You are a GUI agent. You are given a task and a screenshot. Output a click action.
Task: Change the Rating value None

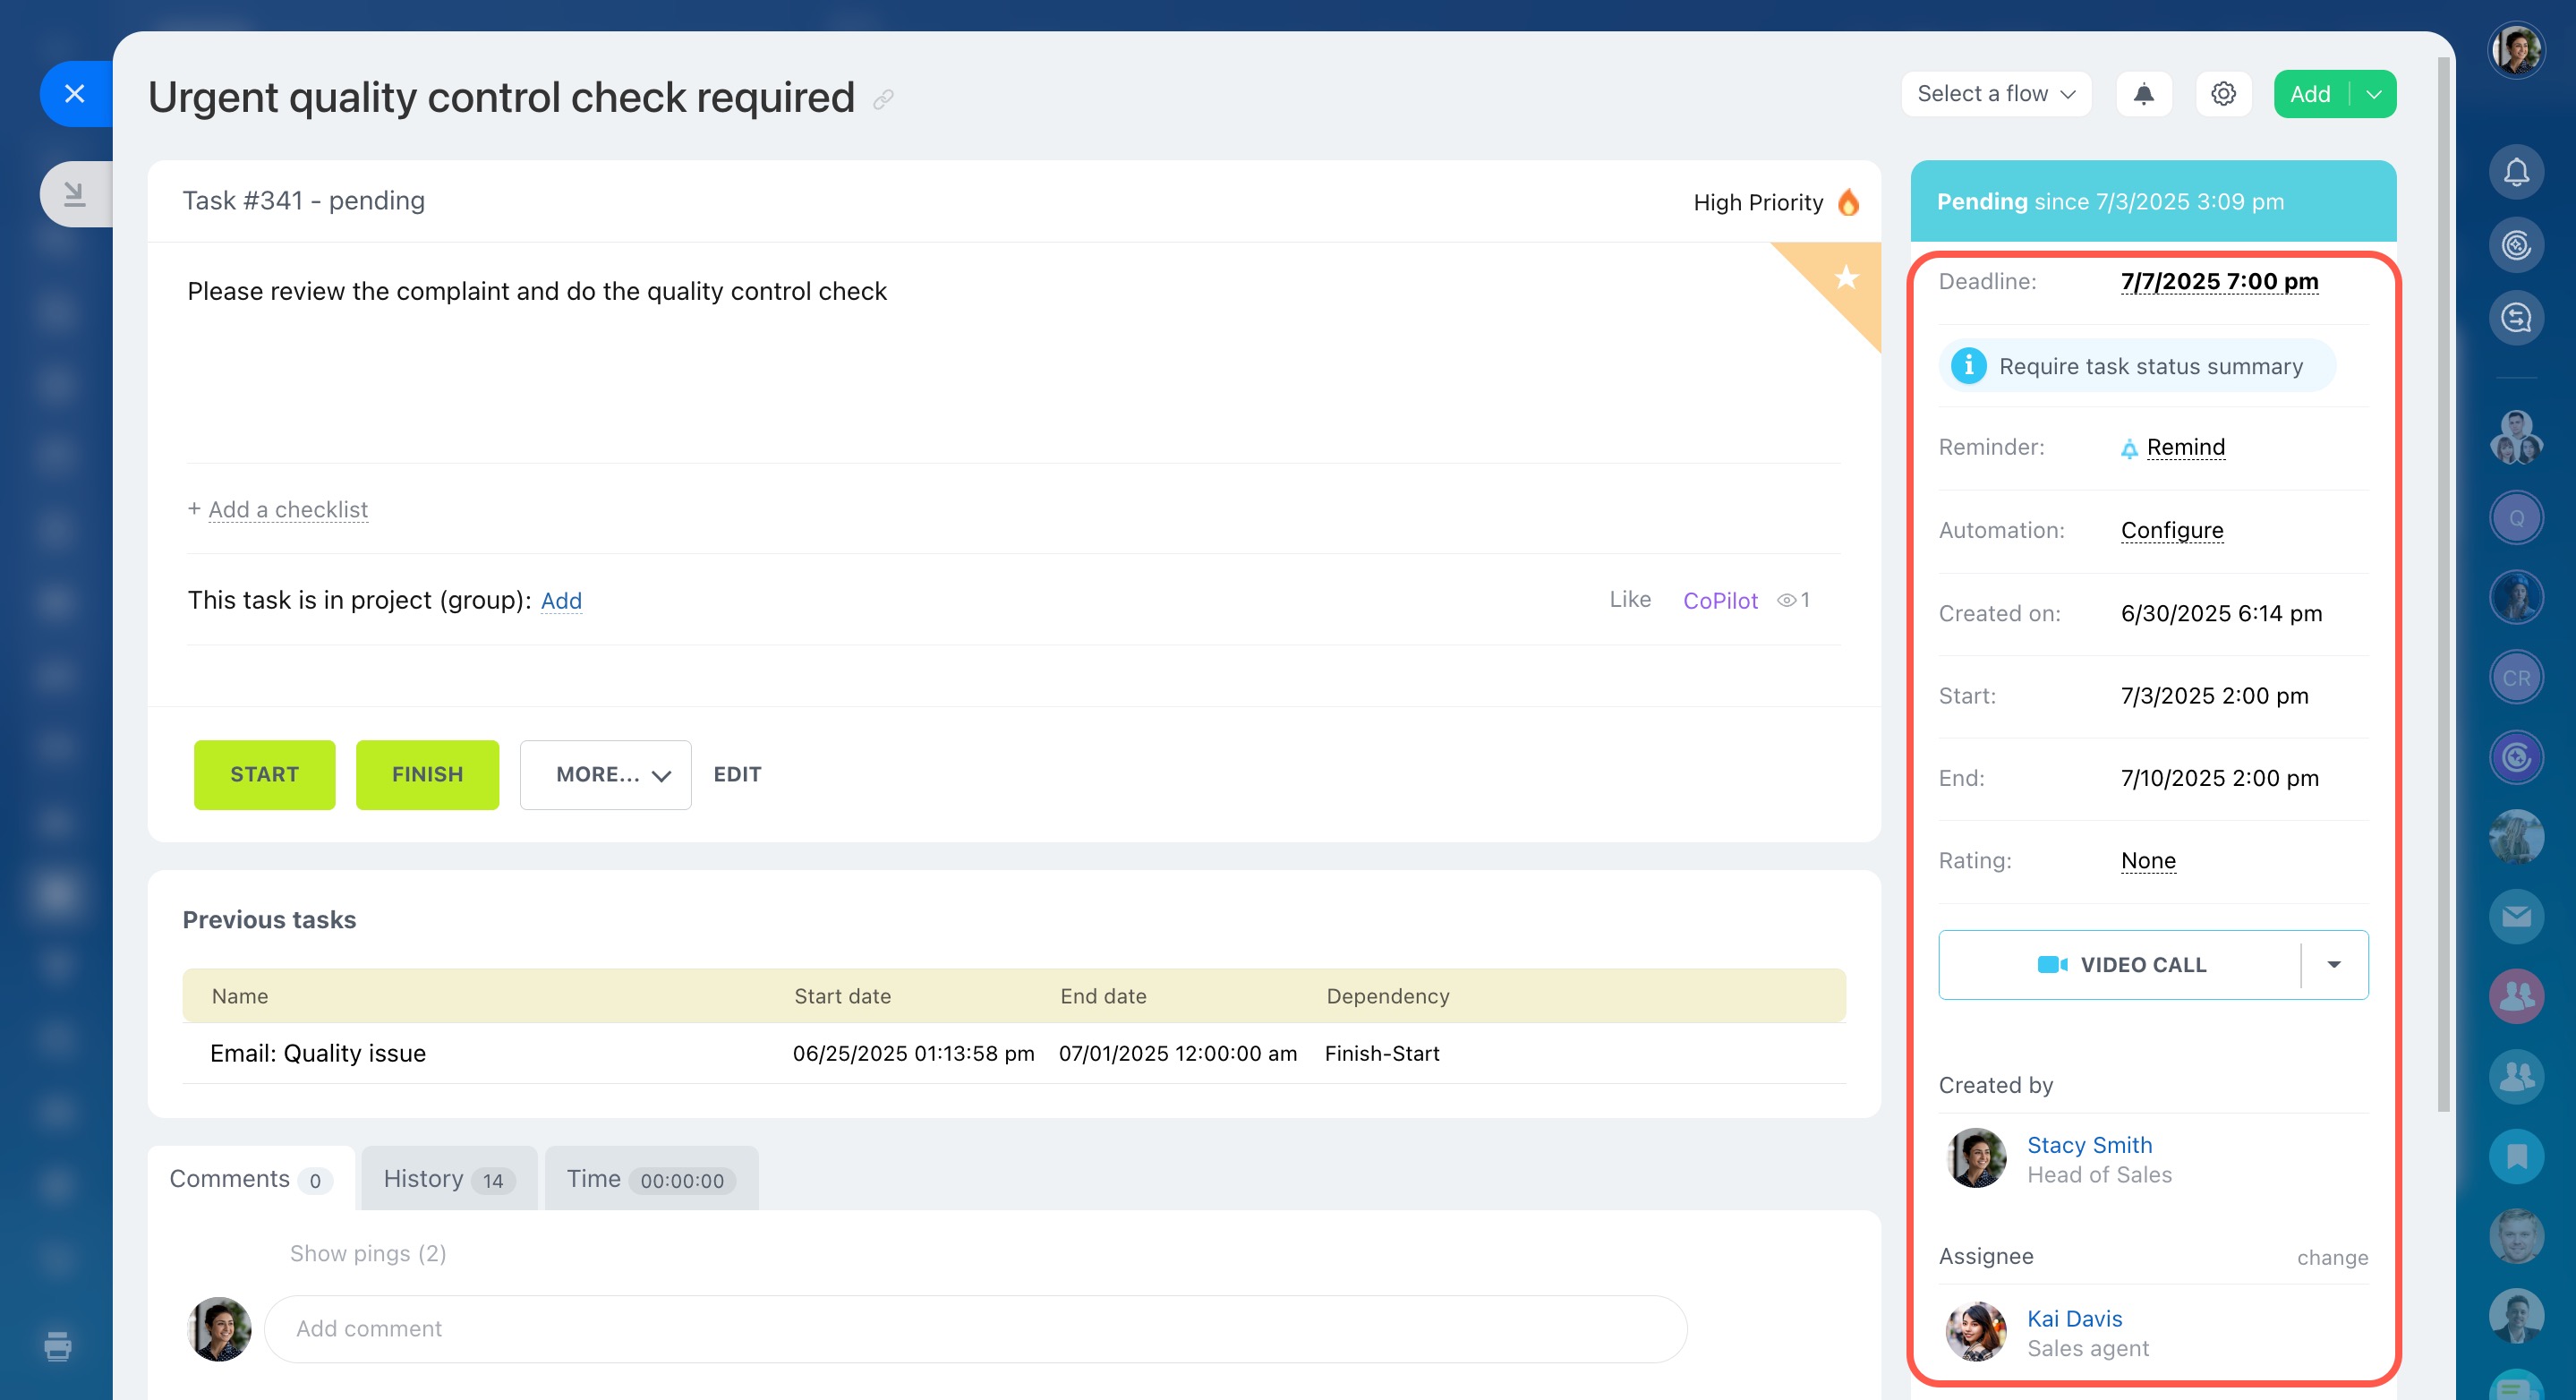tap(2148, 860)
